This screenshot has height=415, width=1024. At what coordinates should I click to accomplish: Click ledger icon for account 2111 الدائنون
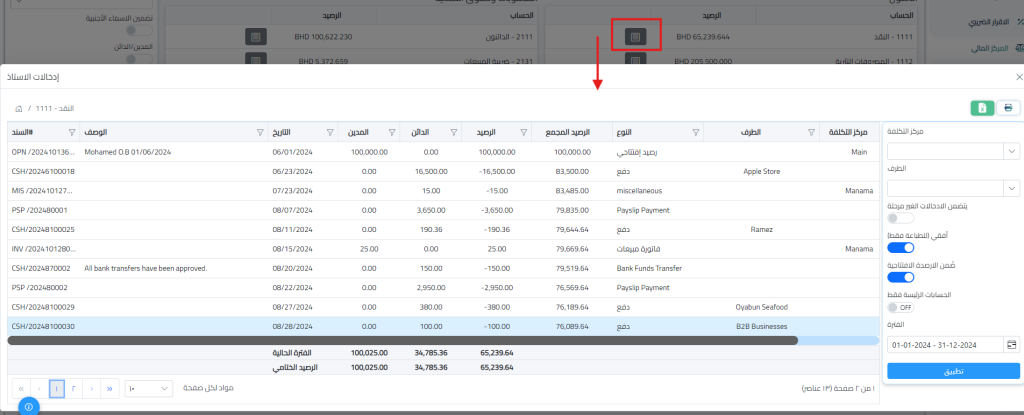256,36
